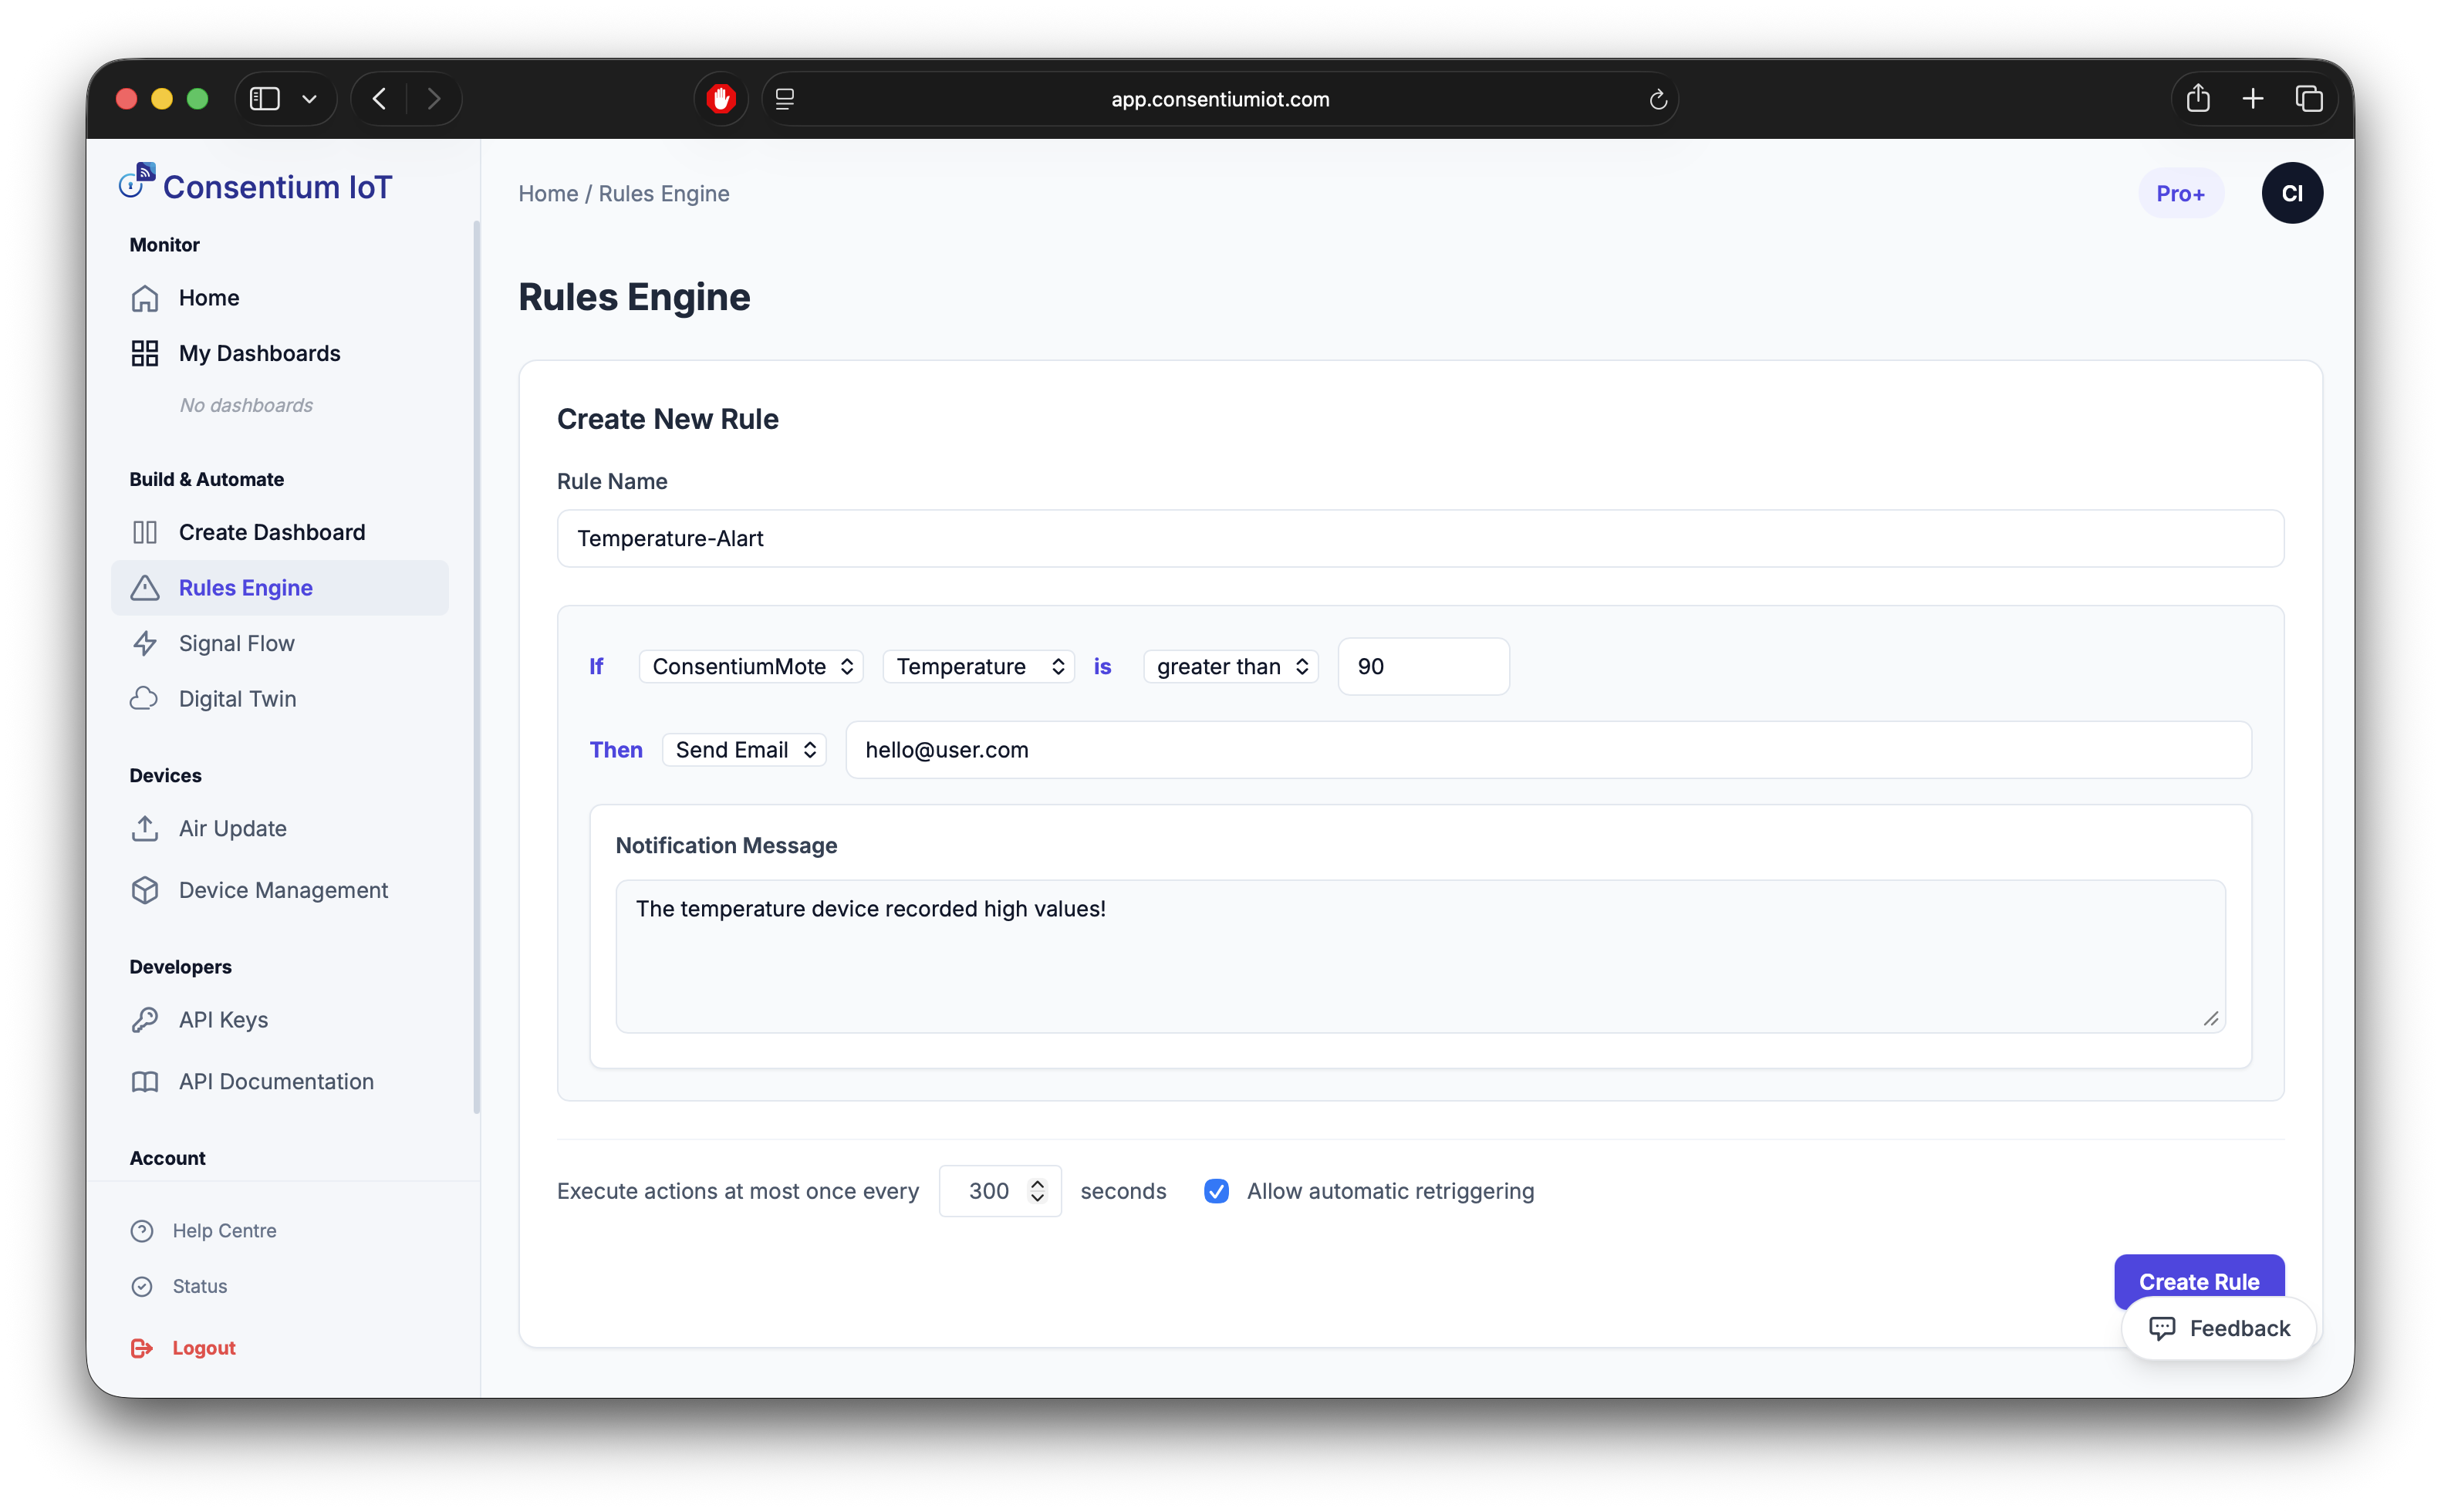
Task: Click the threshold value field showing 90
Action: [x=1423, y=666]
